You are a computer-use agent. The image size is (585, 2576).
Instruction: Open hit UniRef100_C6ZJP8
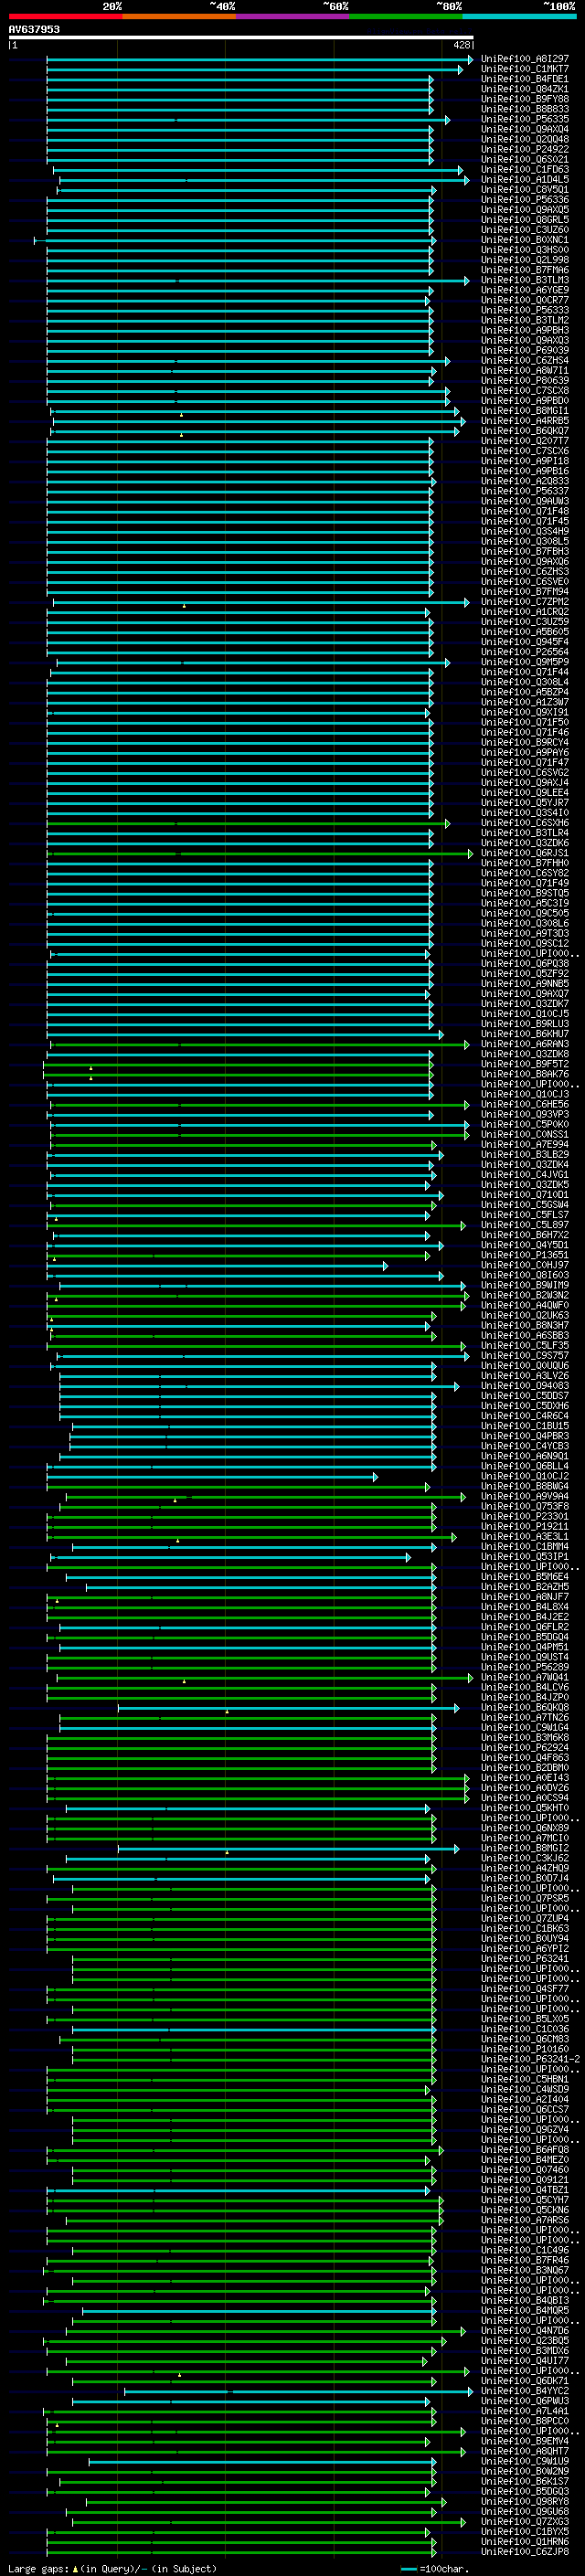pos(524,2551)
